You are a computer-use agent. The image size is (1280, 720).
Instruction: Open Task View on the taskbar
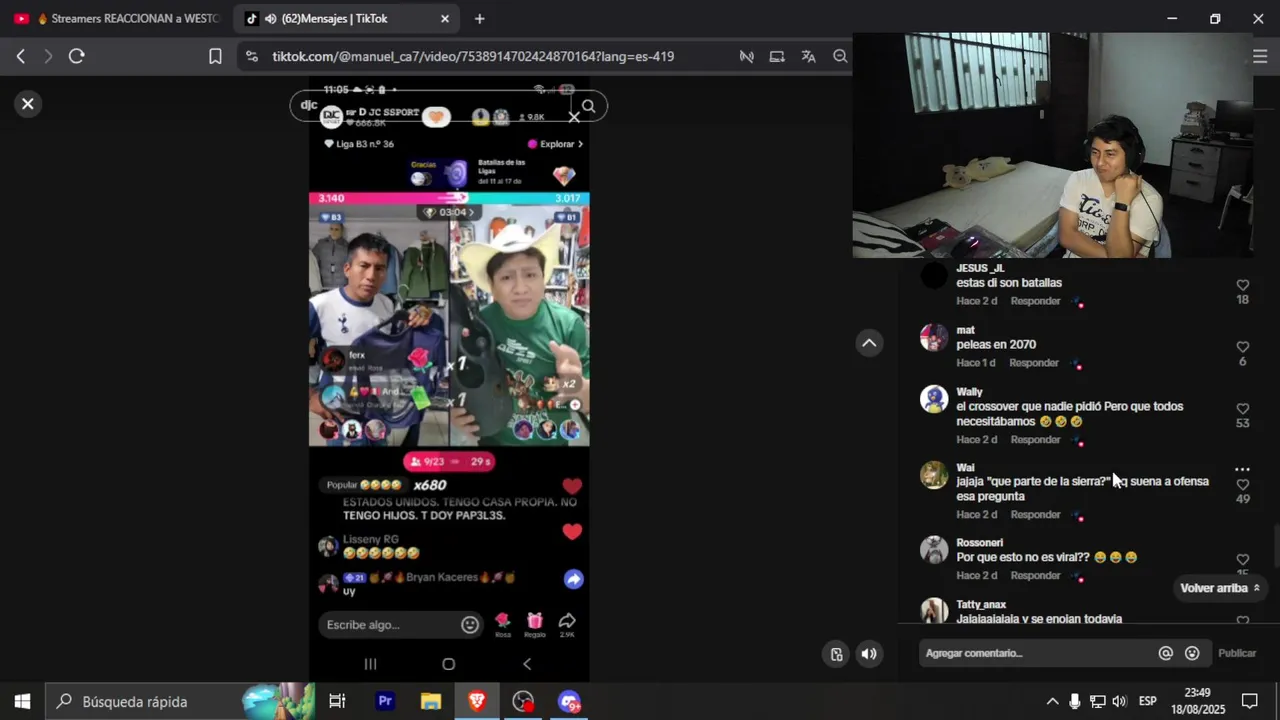(337, 701)
